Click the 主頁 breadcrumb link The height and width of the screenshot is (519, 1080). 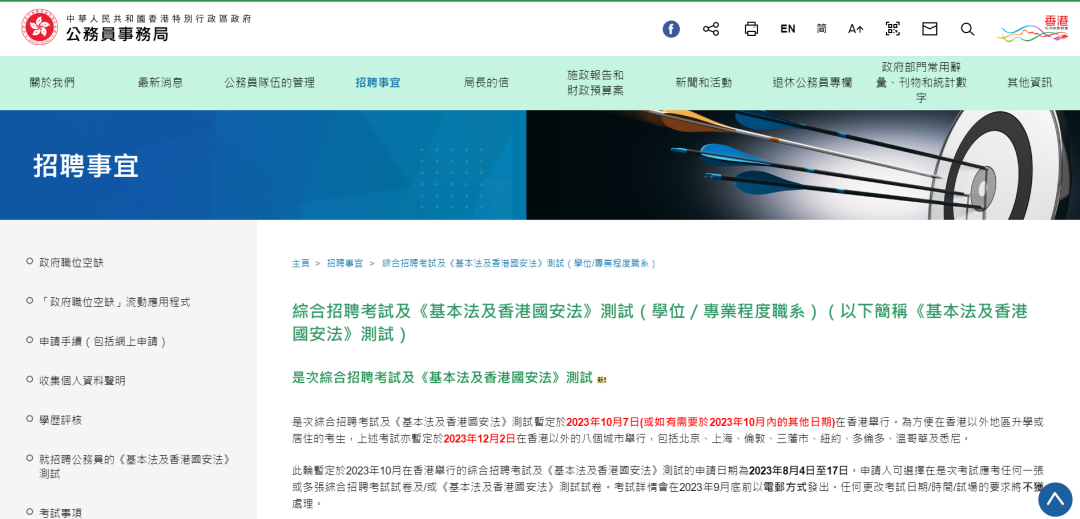coord(300,263)
